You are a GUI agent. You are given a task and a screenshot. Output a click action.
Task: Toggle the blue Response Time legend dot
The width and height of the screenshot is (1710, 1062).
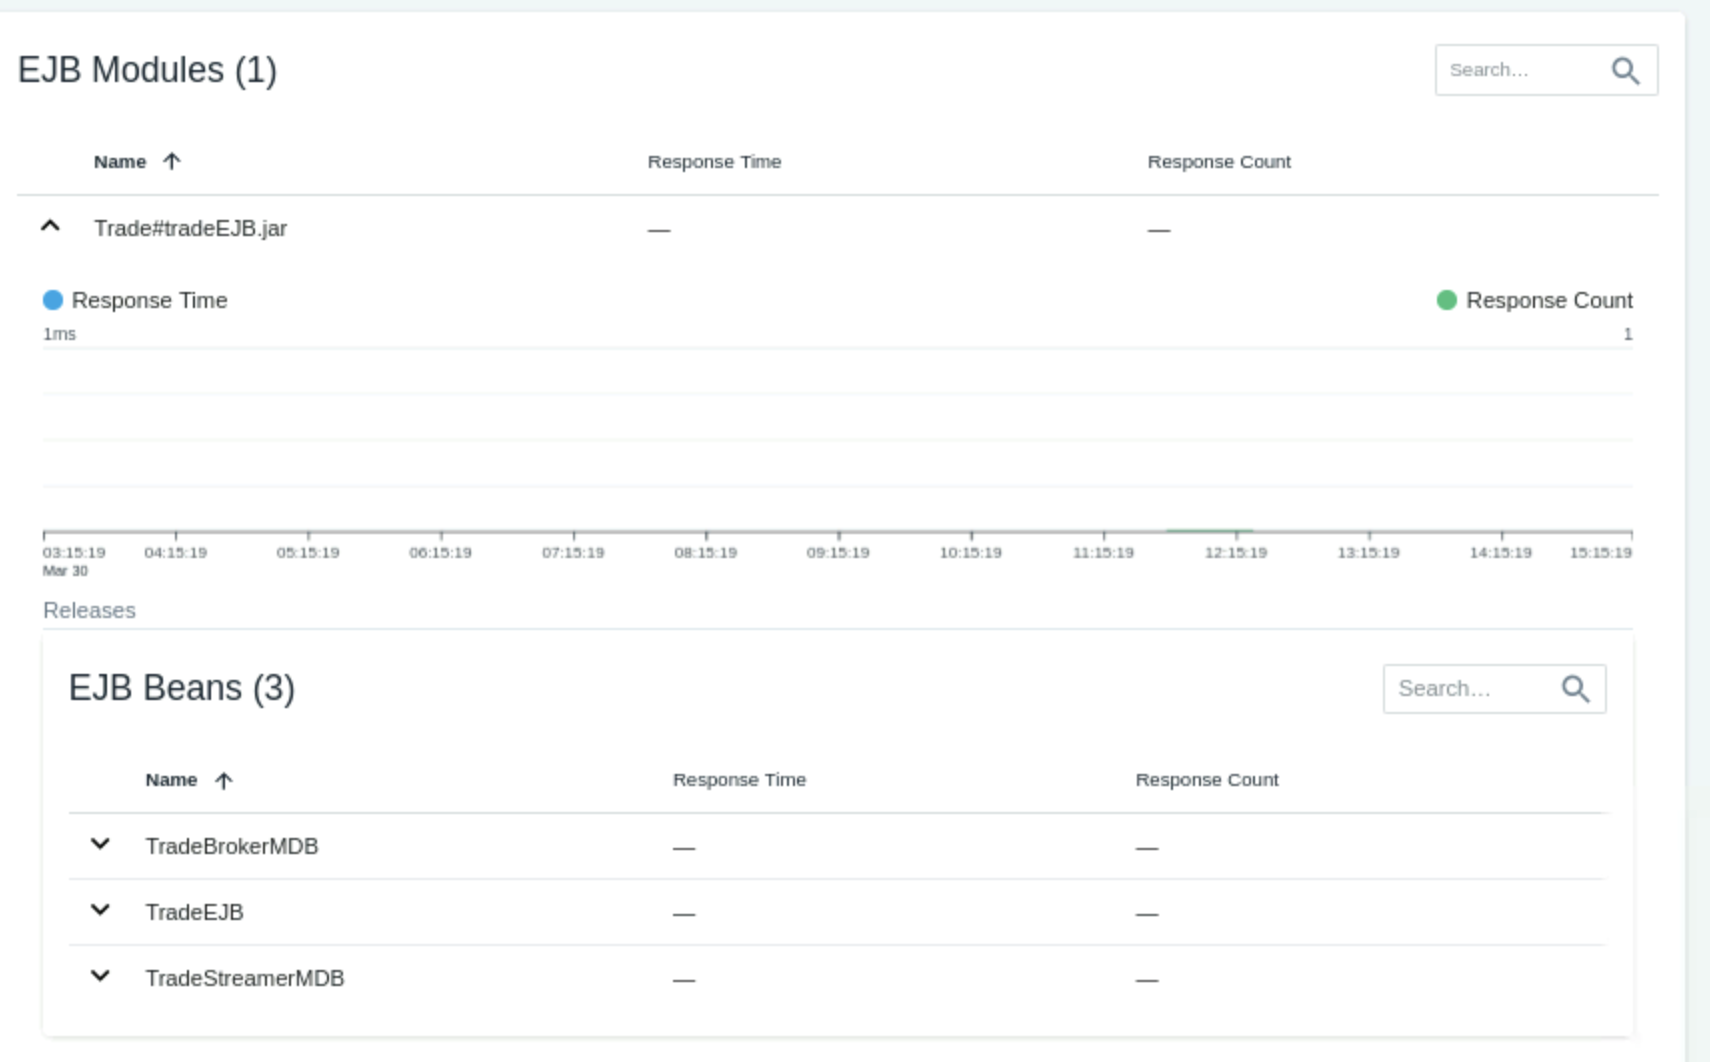(53, 300)
